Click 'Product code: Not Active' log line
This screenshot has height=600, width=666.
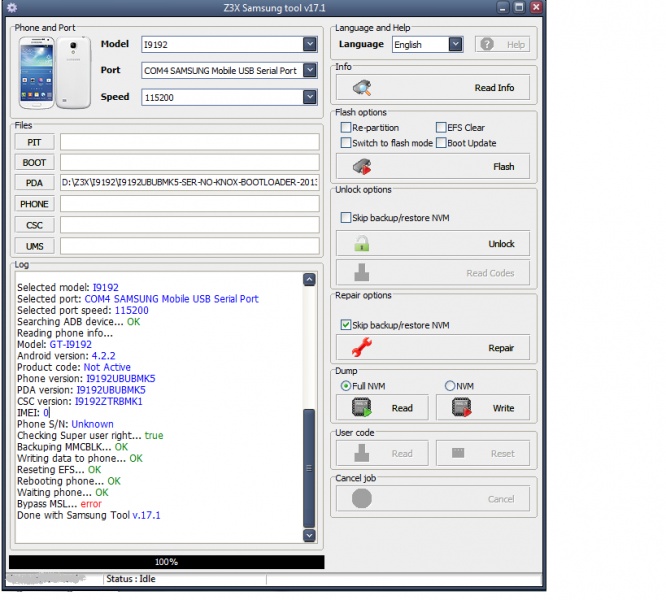point(74,367)
